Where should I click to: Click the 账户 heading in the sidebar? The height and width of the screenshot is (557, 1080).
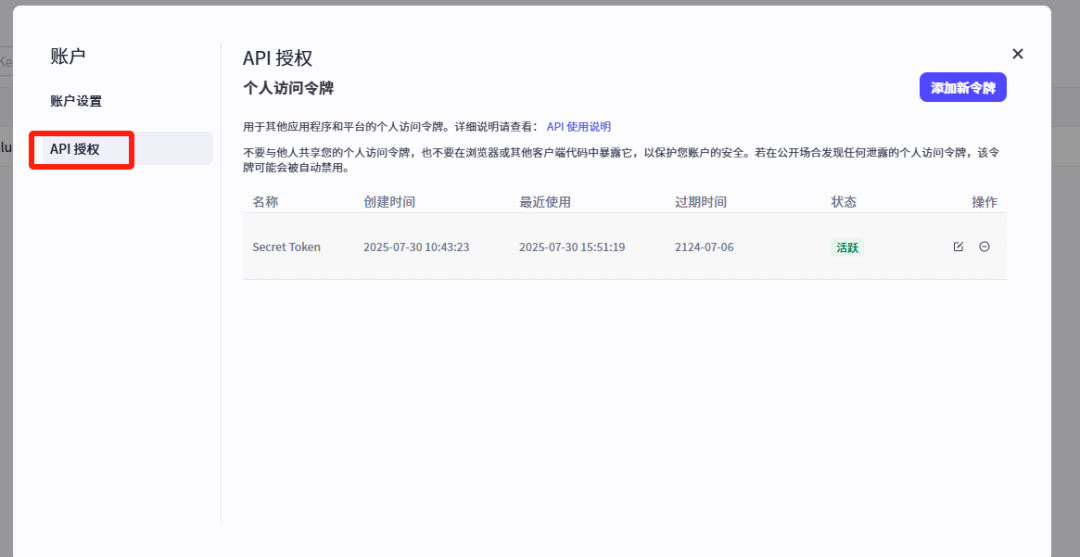click(x=68, y=56)
